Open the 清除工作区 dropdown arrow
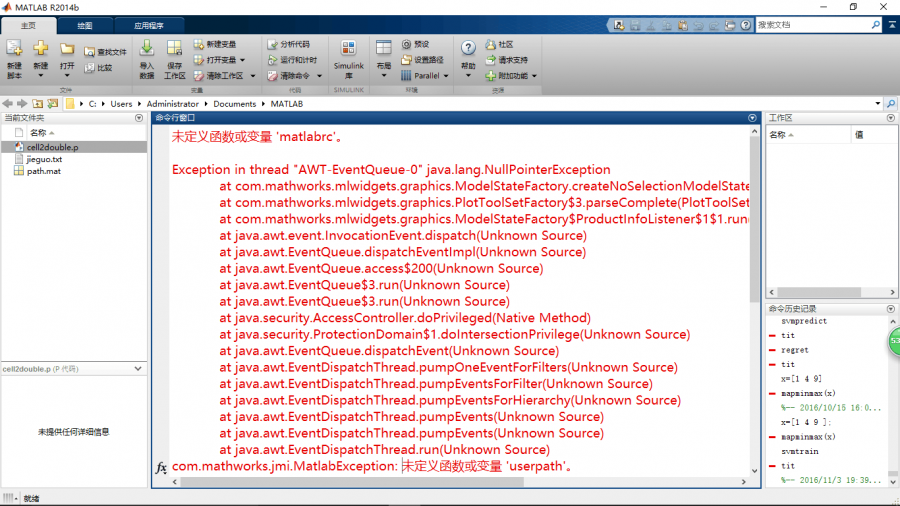Viewport: 900px width, 506px height. (x=253, y=76)
